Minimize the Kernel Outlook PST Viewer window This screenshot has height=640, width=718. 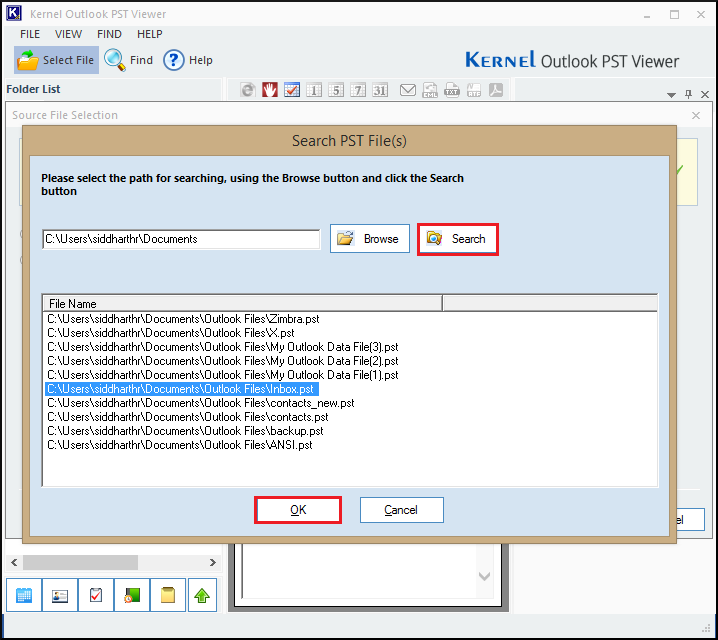coord(647,15)
